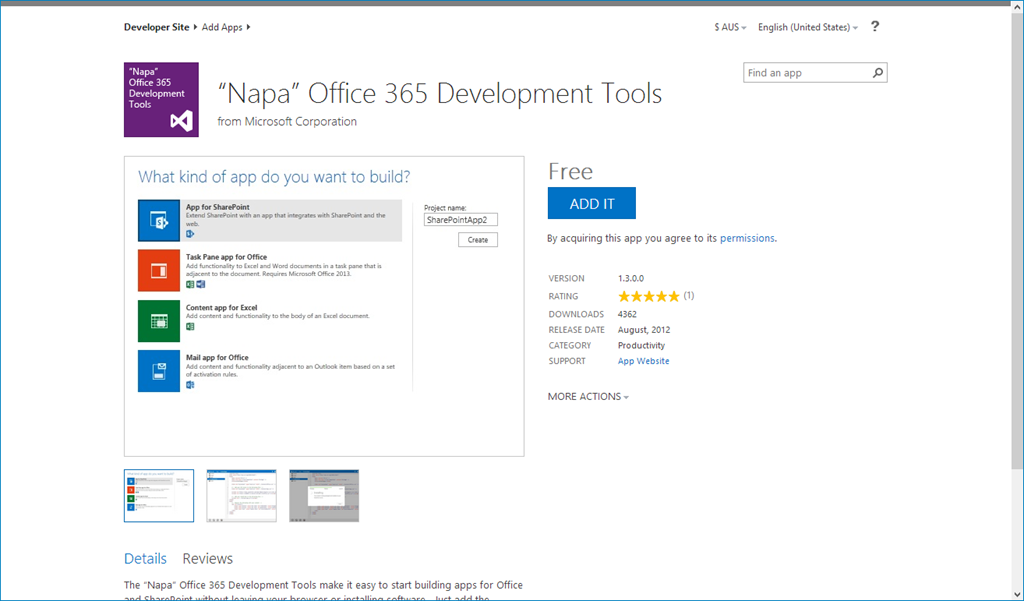
Task: Click the ADD IT button
Action: 591,204
